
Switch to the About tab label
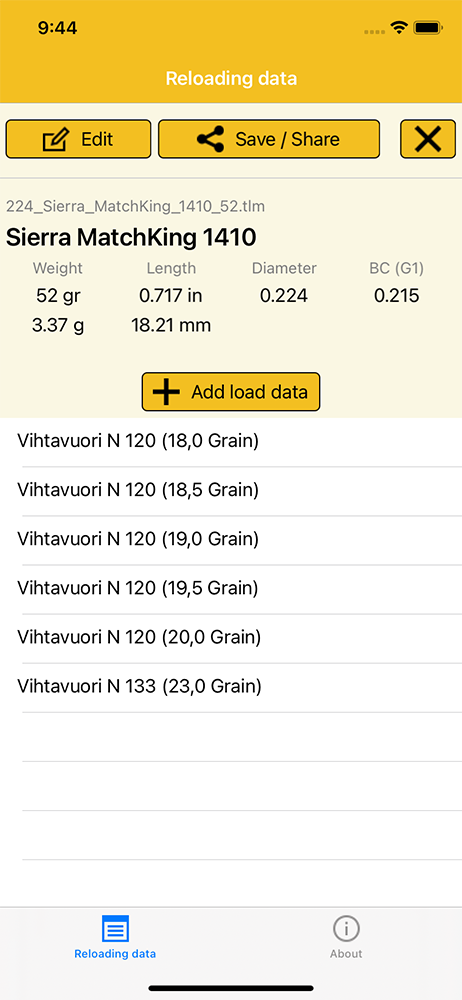click(346, 954)
